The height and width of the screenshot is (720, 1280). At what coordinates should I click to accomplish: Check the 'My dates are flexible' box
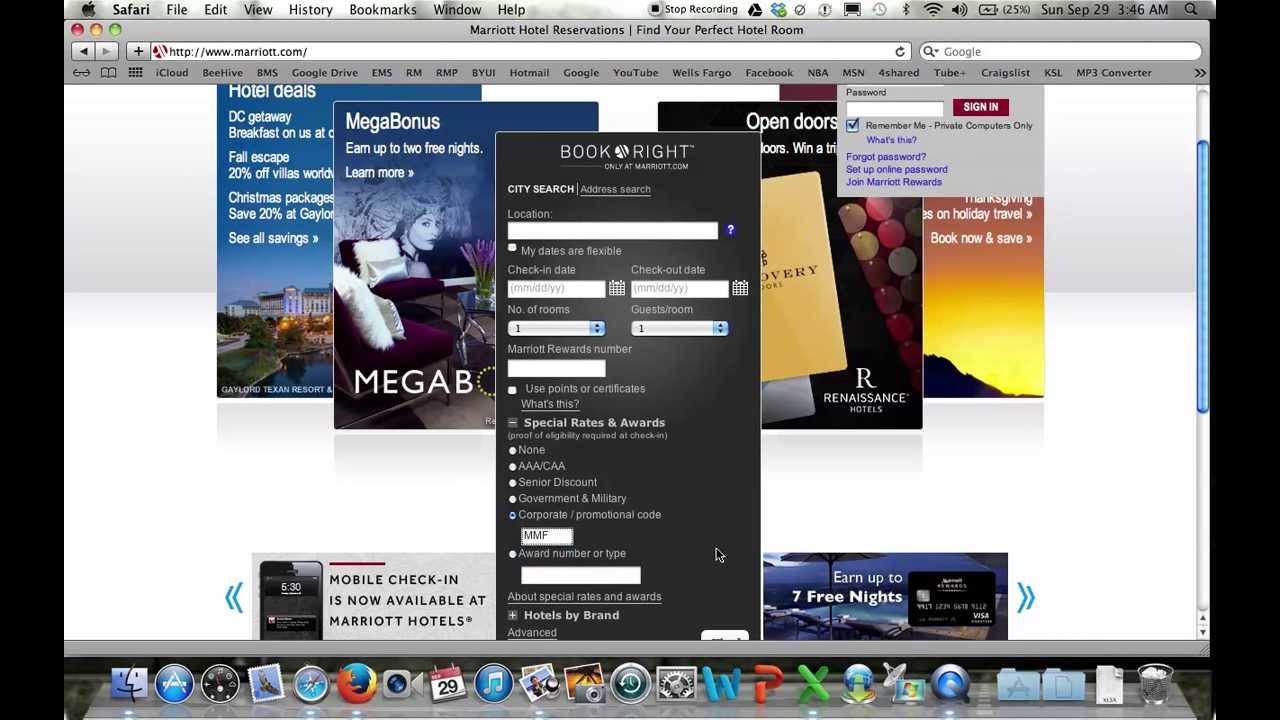pyautogui.click(x=513, y=249)
